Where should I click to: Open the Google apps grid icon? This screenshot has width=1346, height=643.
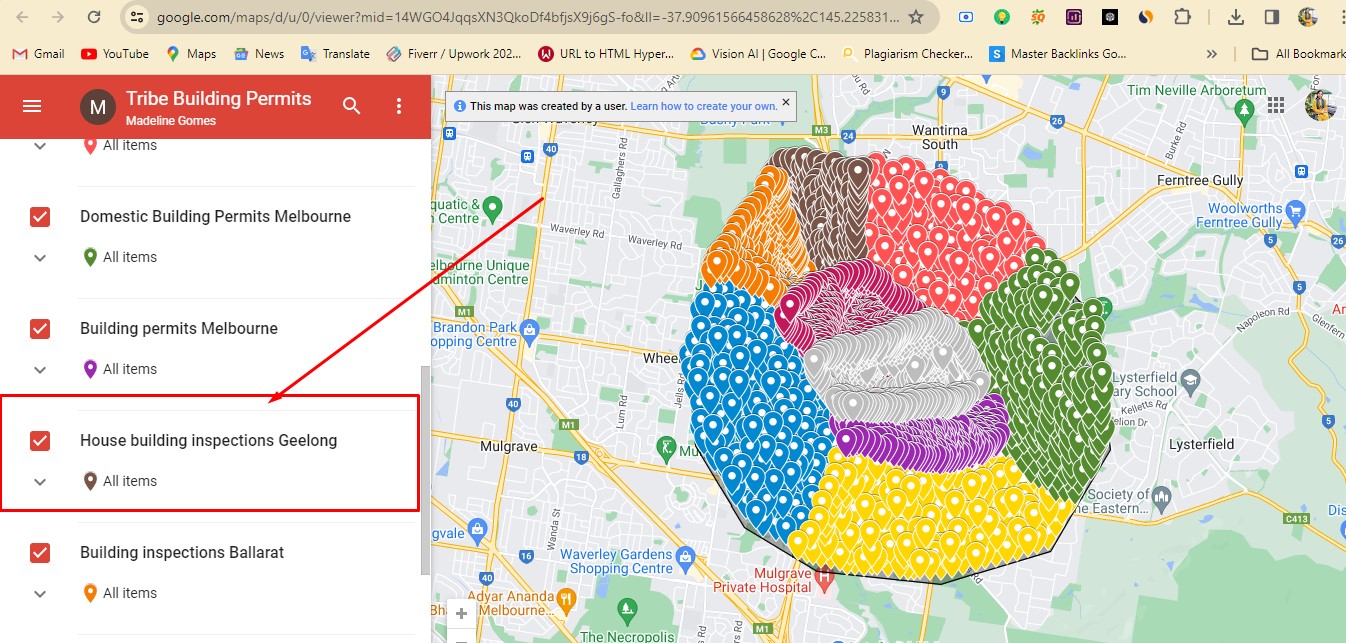1276,105
